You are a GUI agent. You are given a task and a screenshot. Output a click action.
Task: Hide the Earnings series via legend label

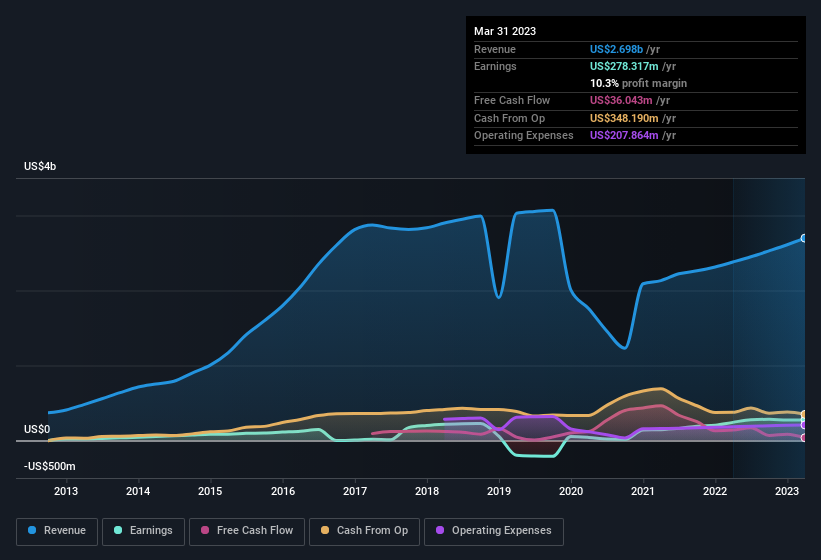(152, 531)
